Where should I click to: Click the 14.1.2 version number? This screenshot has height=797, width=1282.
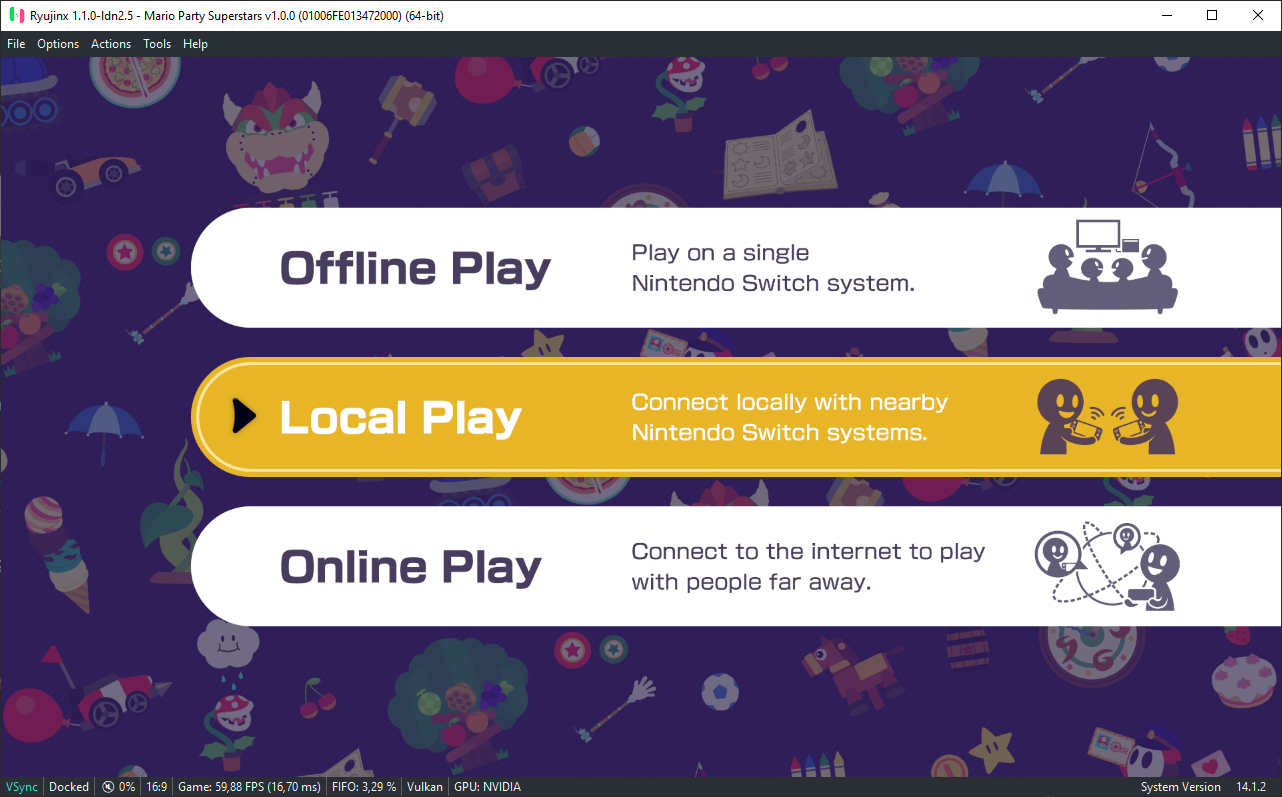click(1252, 787)
